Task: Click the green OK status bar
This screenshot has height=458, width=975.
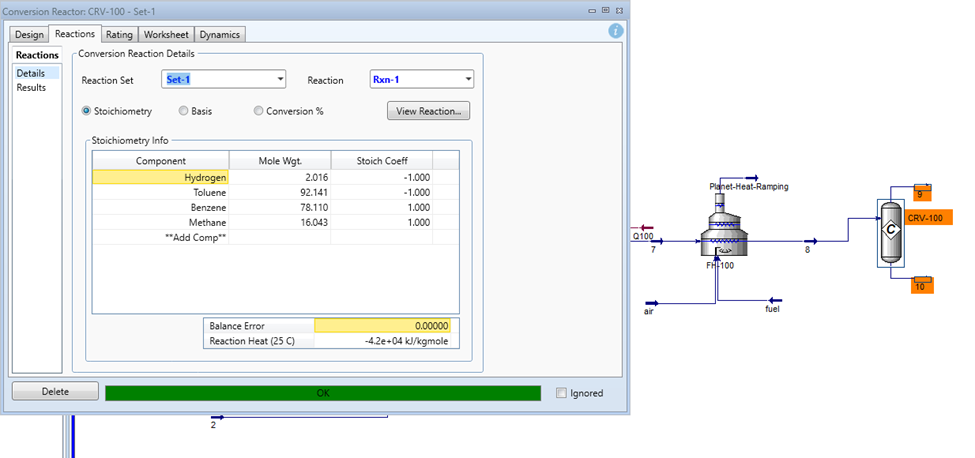Action: (323, 393)
